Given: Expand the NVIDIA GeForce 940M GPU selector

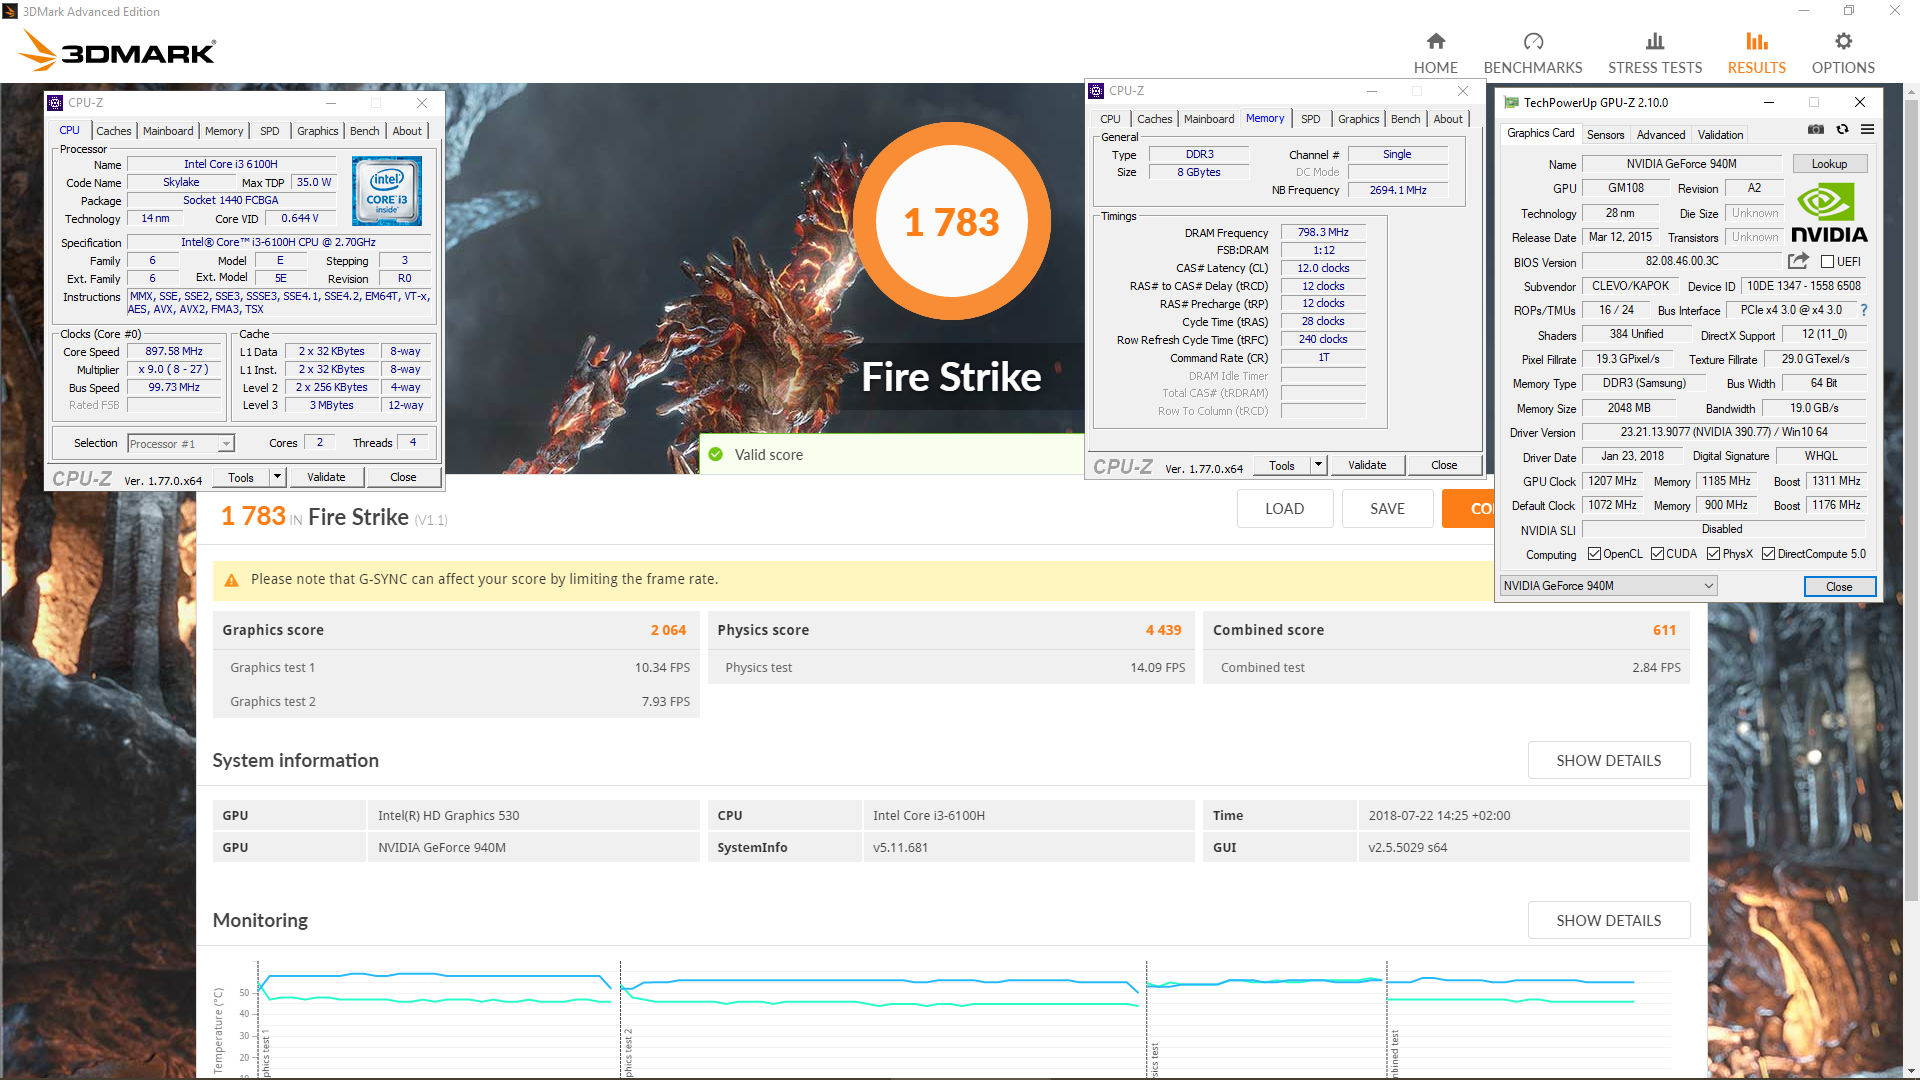Looking at the screenshot, I should tap(1608, 586).
